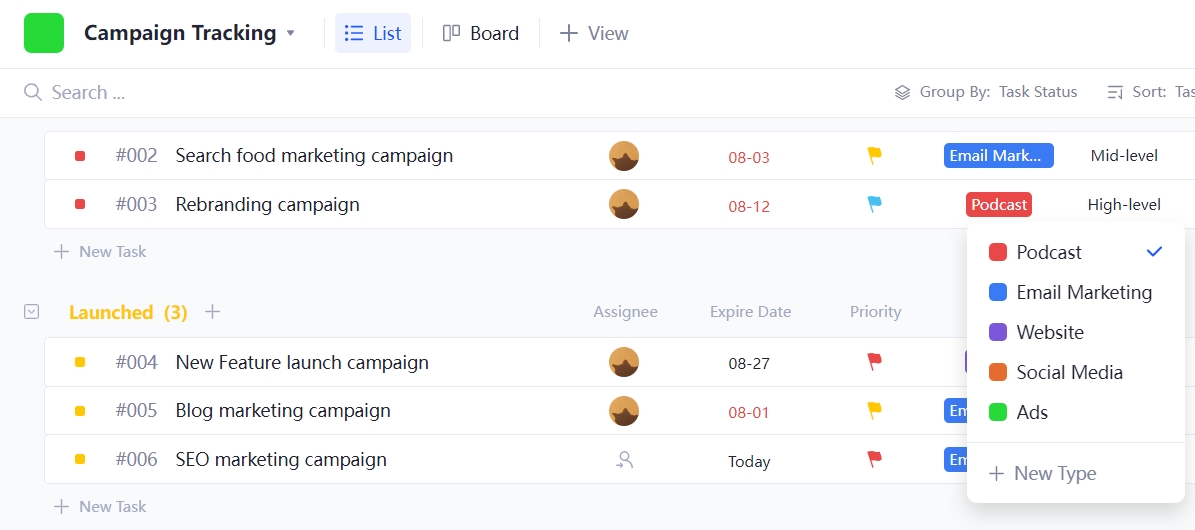Image resolution: width=1195 pixels, height=530 pixels.
Task: Collapse the Launched group section
Action: point(31,312)
